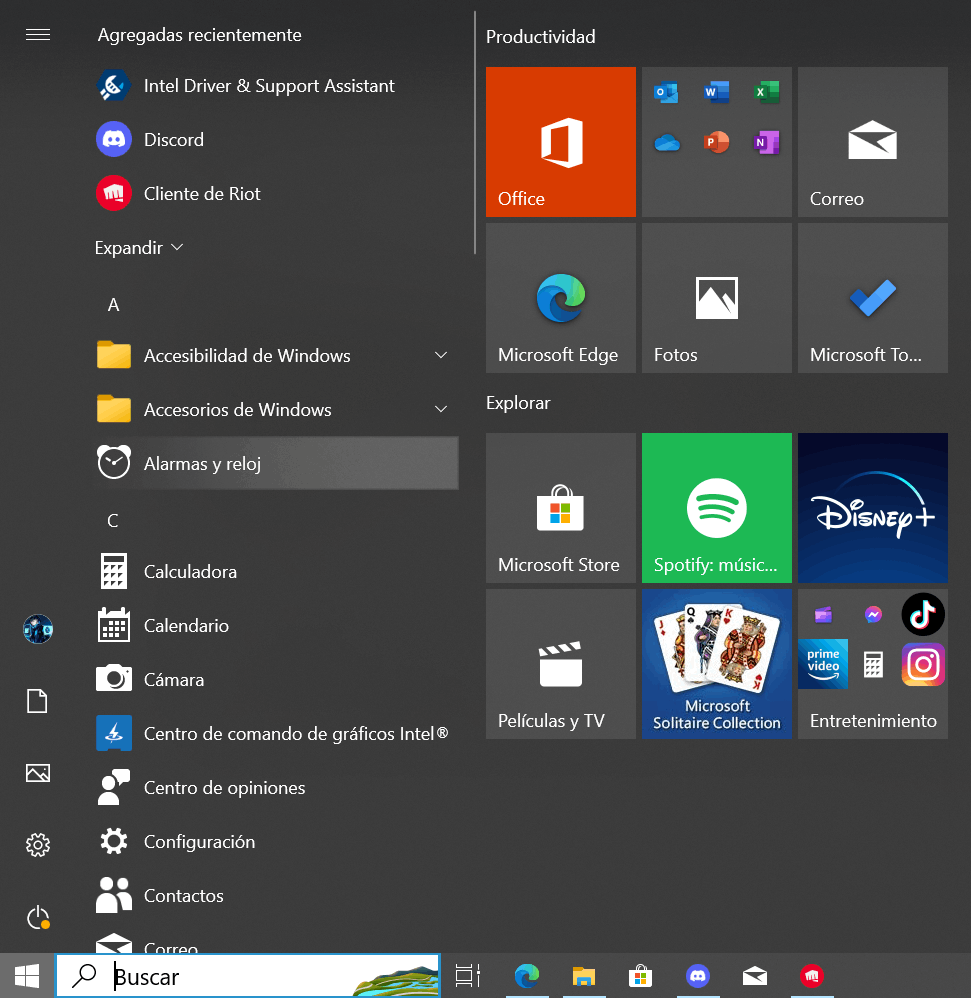Click the Agregadas recientemente header
971x998 pixels.
click(x=199, y=35)
